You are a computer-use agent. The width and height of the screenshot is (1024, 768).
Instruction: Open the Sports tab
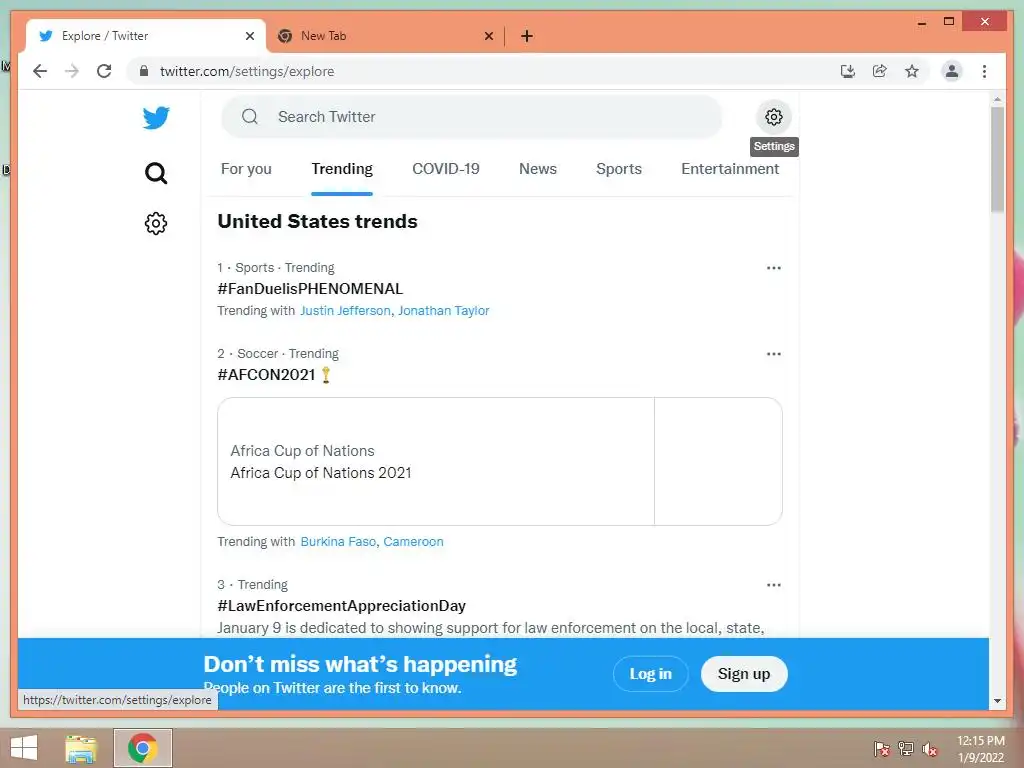coord(619,169)
